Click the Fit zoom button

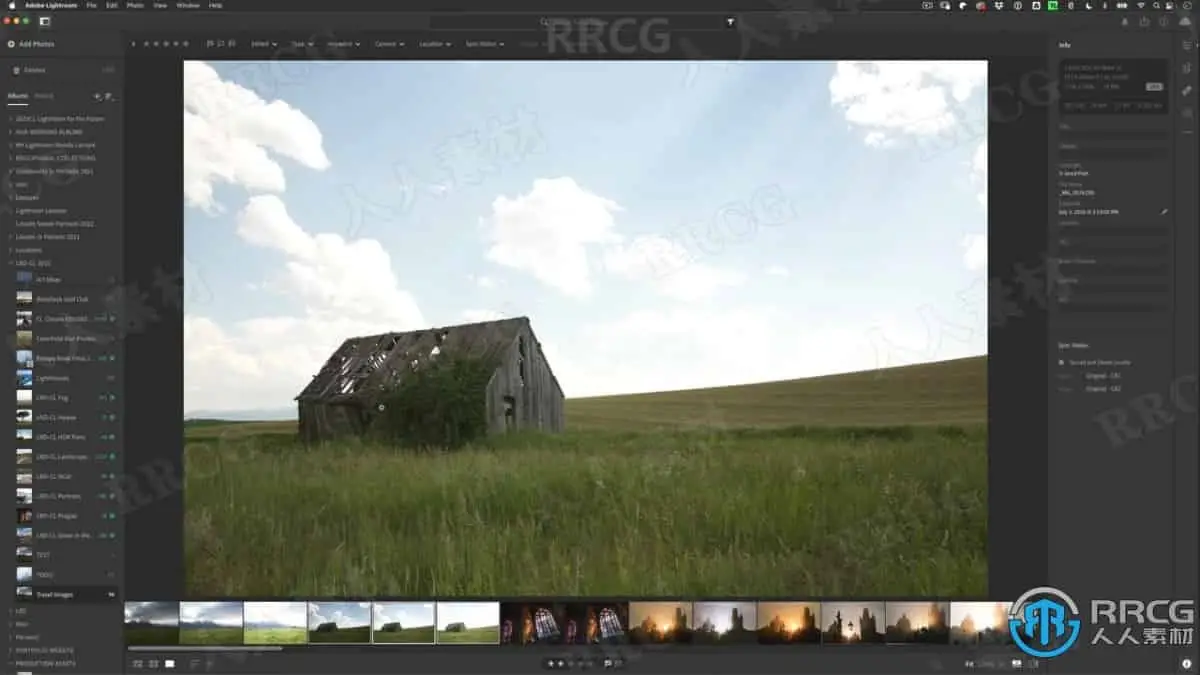(969, 663)
